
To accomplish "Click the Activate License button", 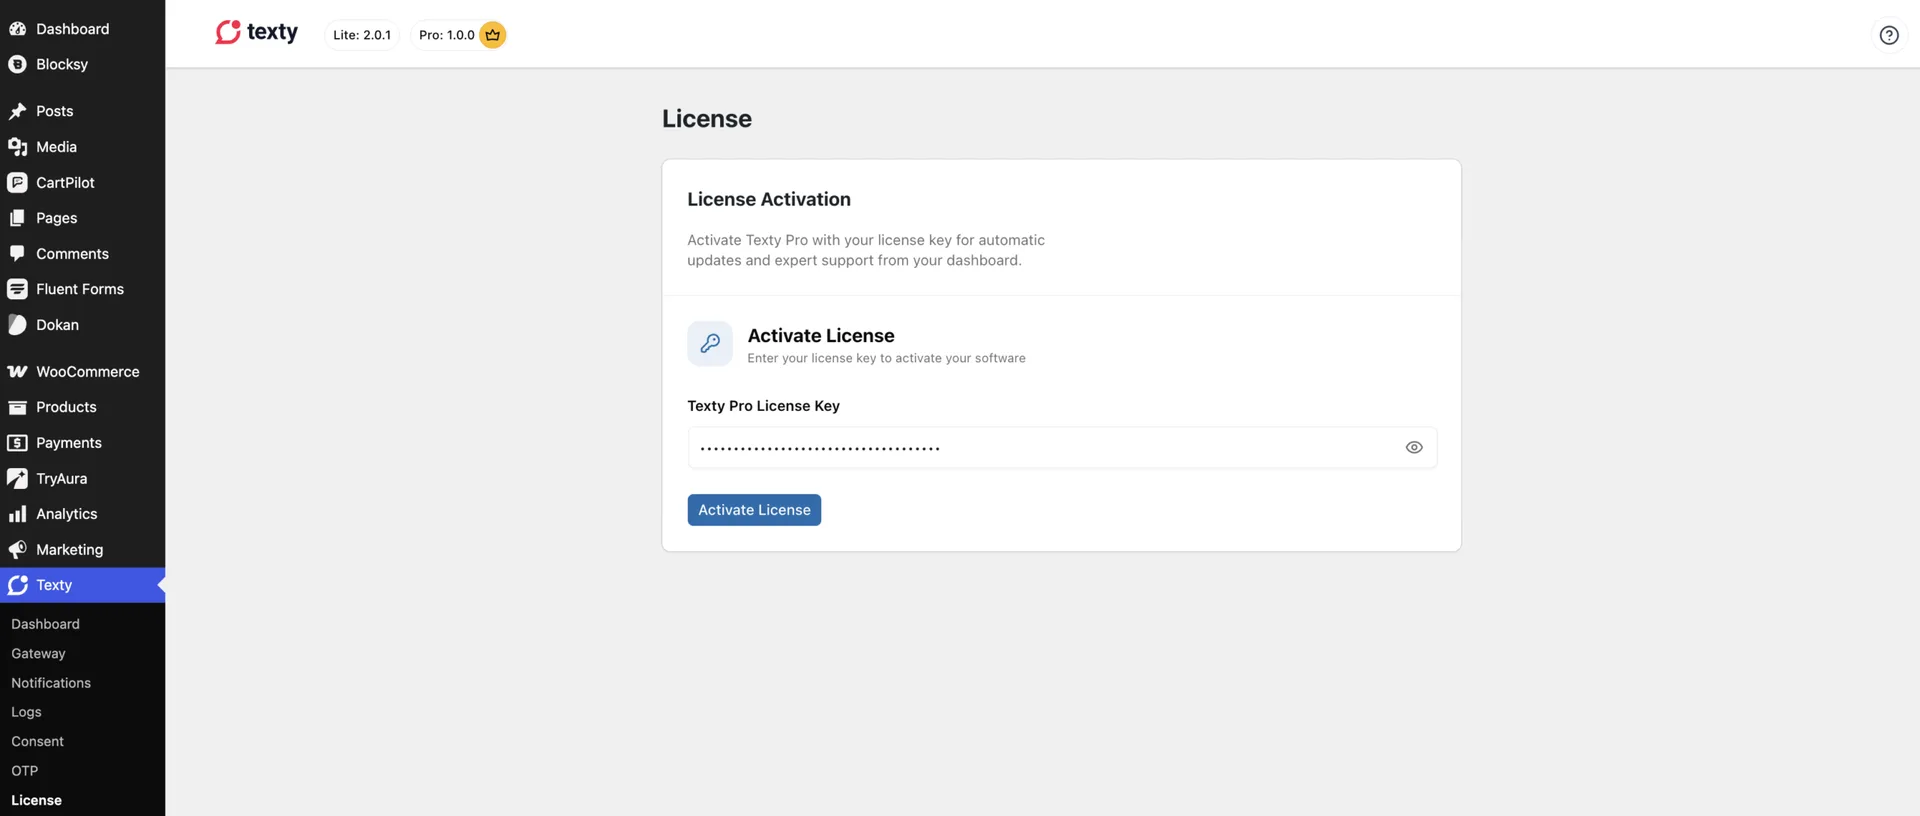I will [x=754, y=510].
